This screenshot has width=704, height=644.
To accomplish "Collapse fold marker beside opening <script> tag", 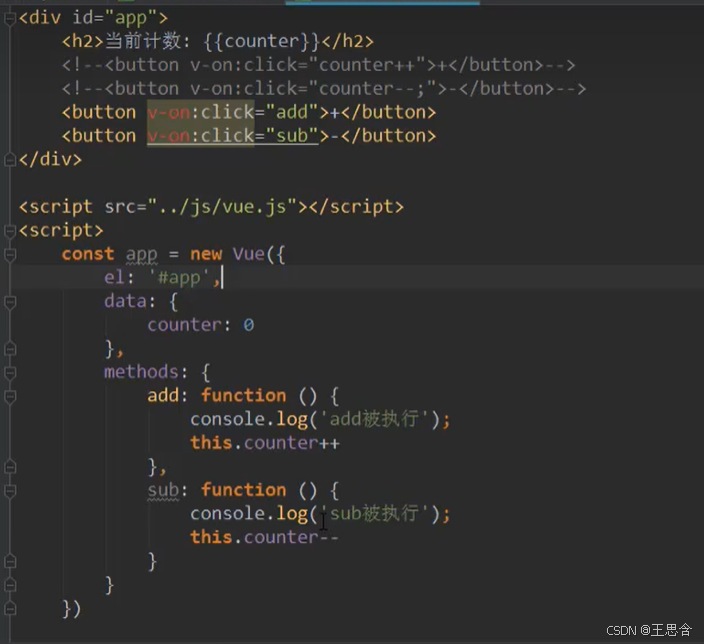I will pyautogui.click(x=10, y=231).
